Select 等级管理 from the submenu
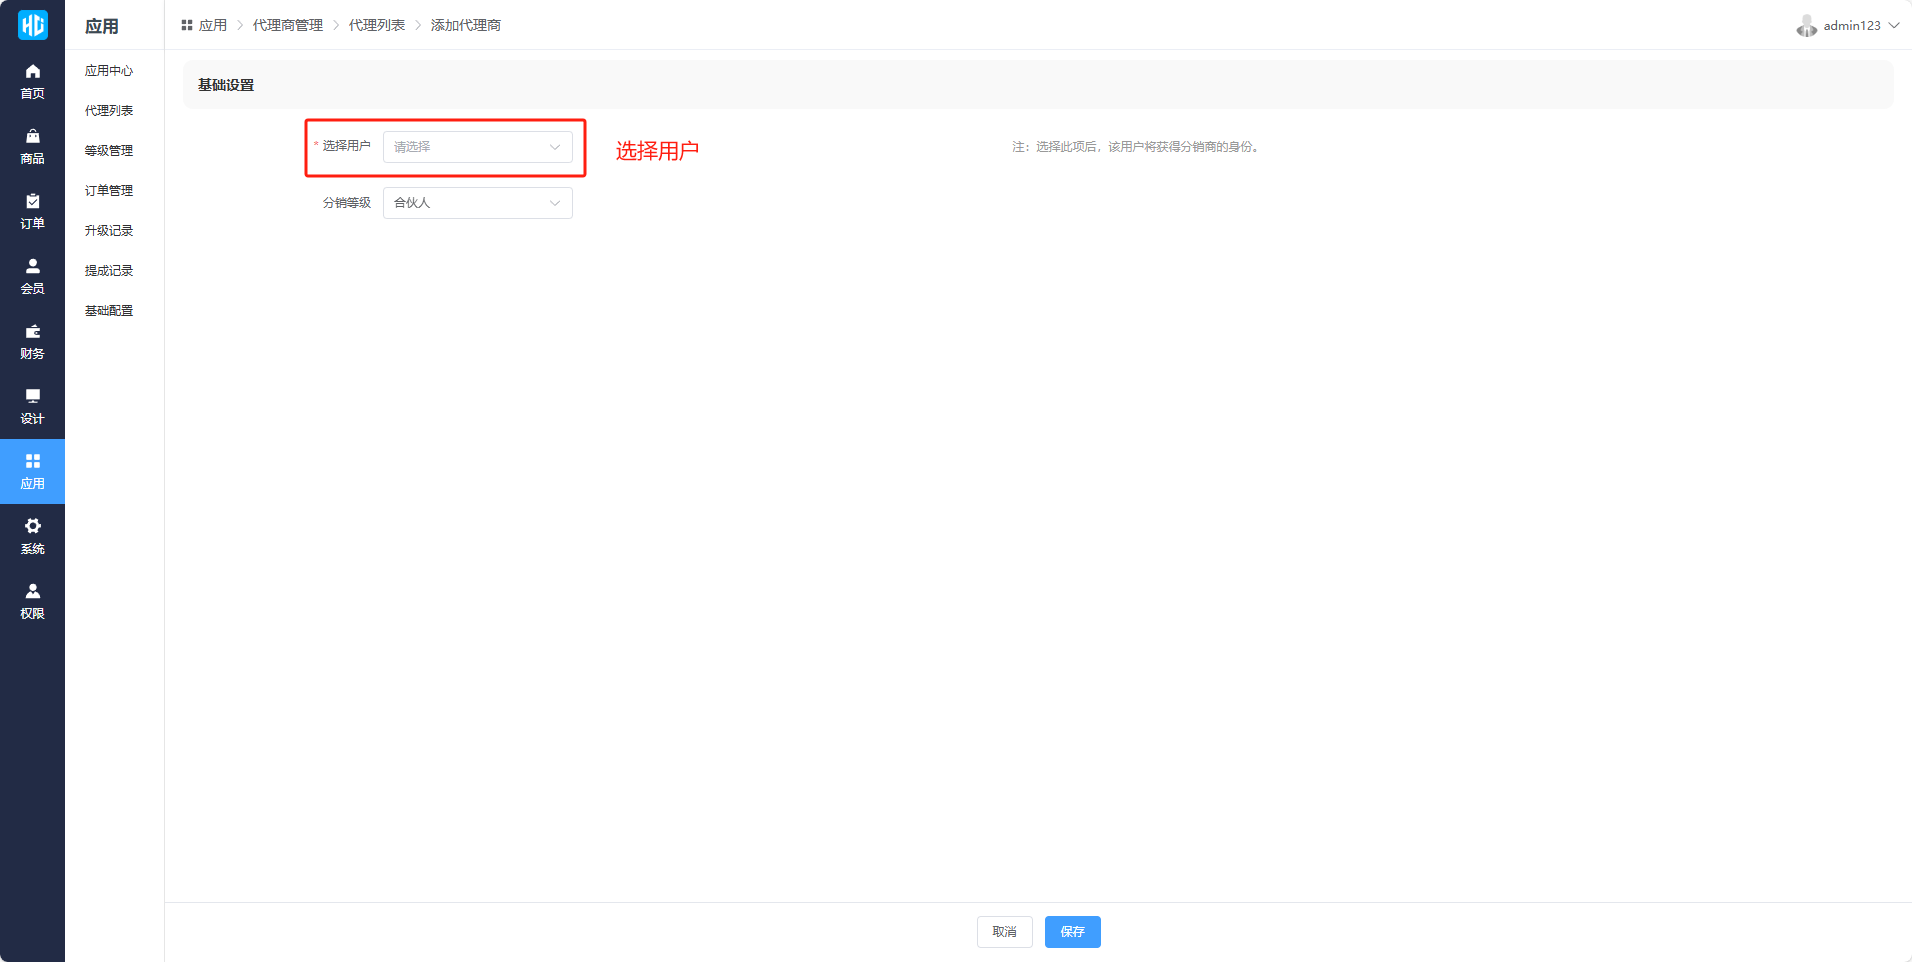This screenshot has width=1912, height=962. [x=108, y=151]
